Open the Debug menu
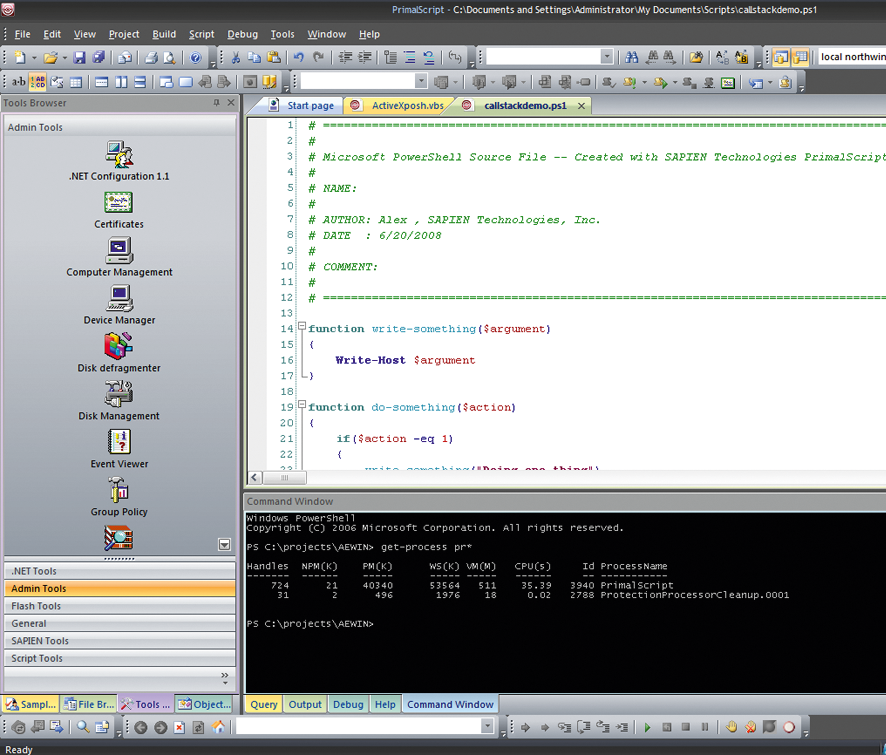This screenshot has width=886, height=755. pyautogui.click(x=242, y=33)
